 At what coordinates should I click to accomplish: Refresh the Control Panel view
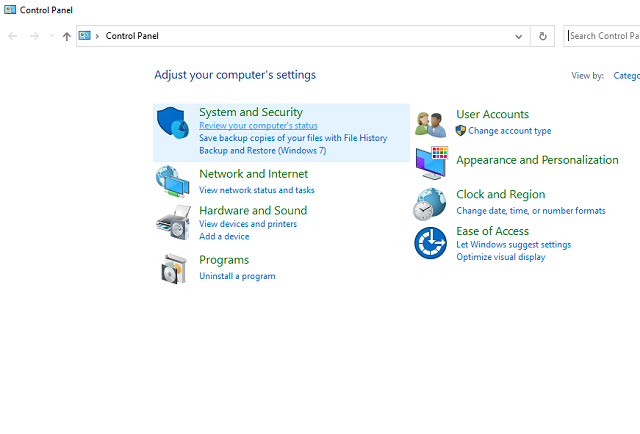click(x=543, y=36)
